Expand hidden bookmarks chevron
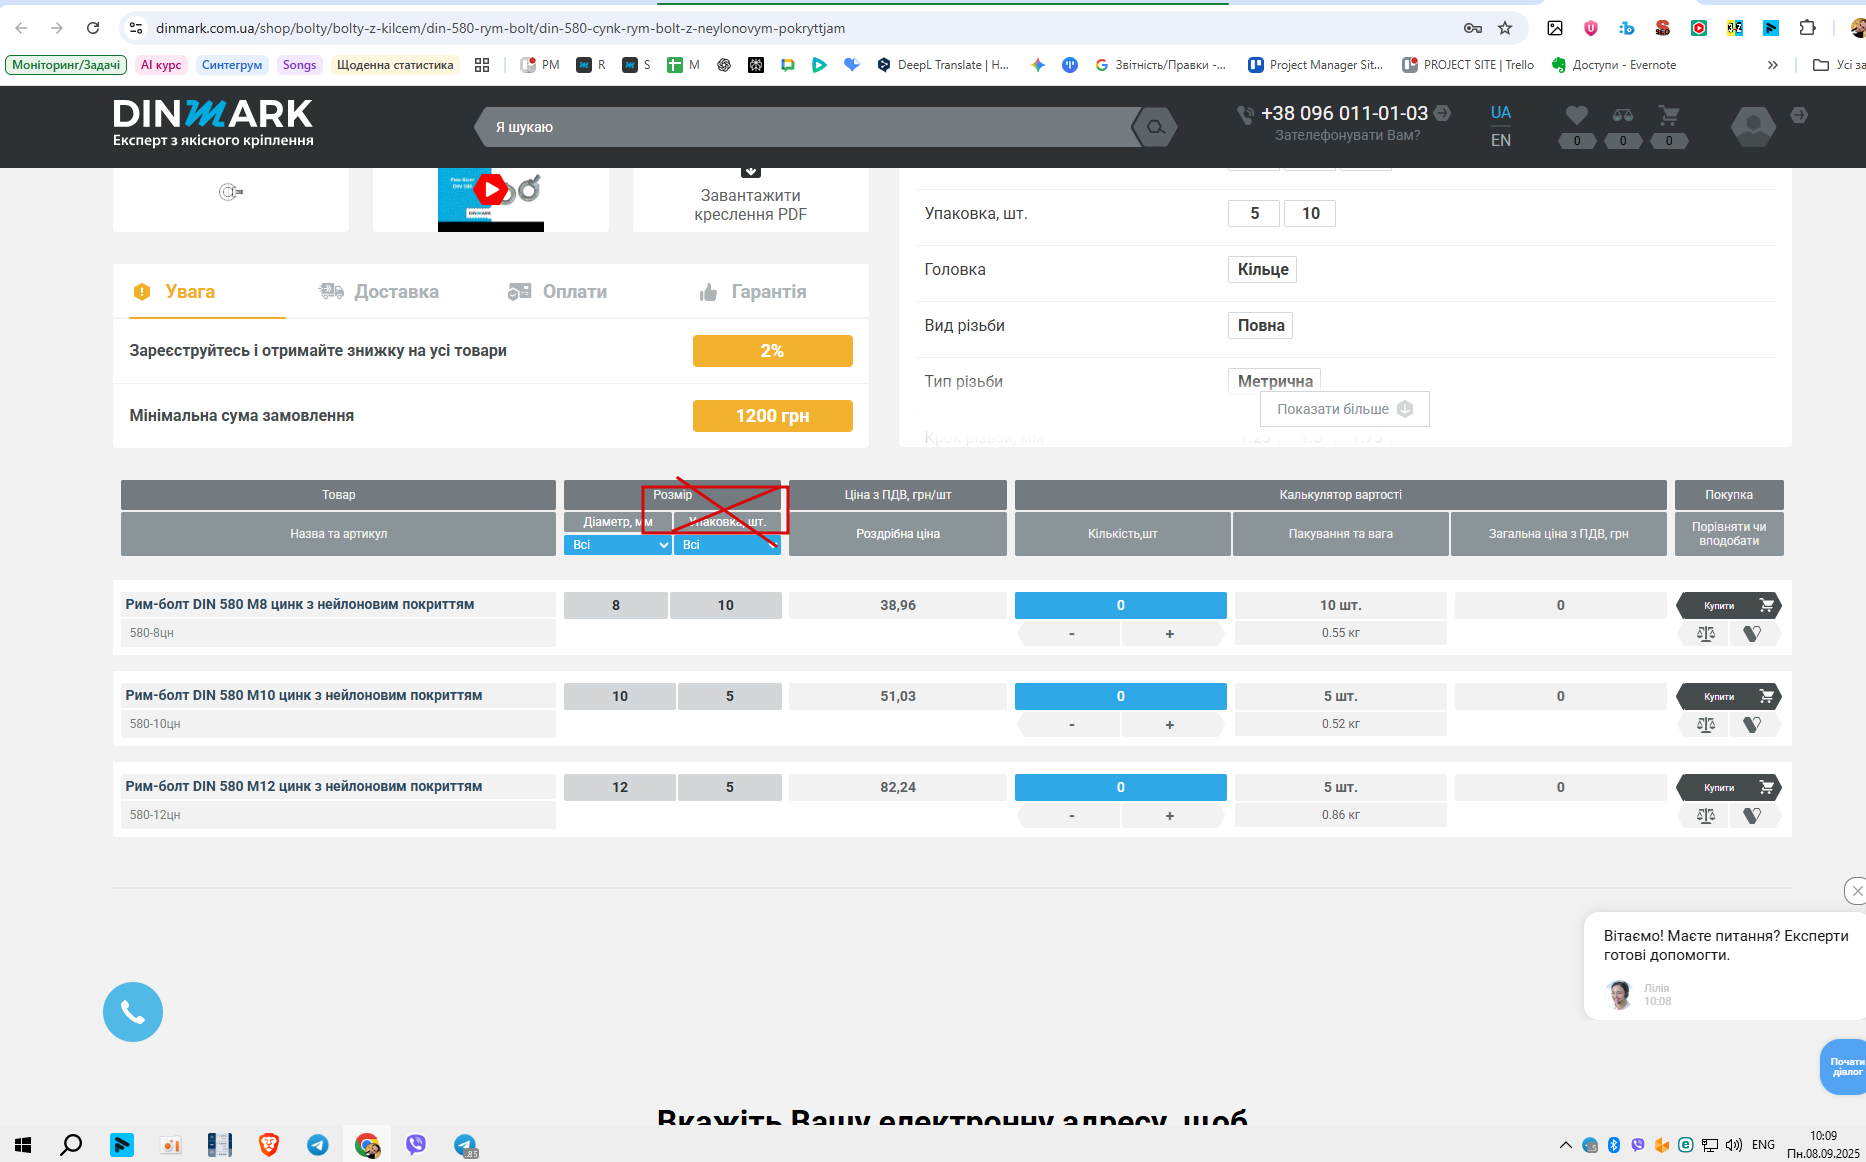 coord(1772,65)
